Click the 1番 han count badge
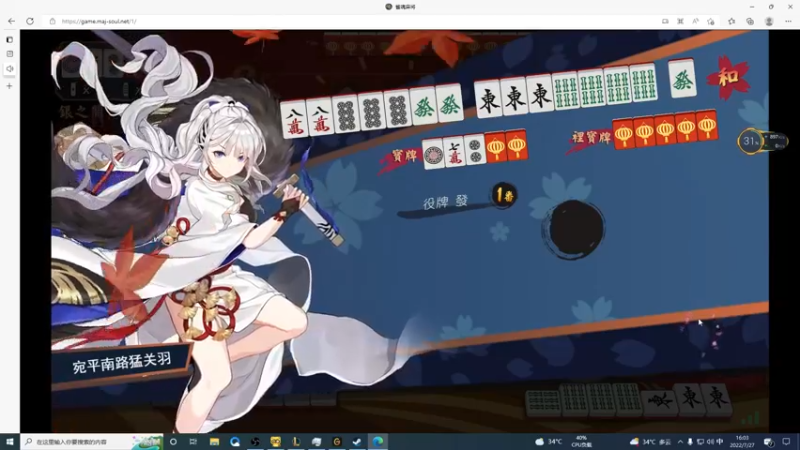The width and height of the screenshot is (800, 450). pyautogui.click(x=504, y=194)
